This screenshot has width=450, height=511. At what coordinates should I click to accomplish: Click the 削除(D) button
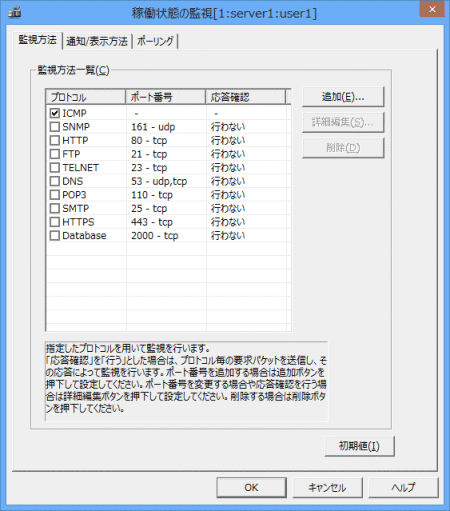(343, 148)
